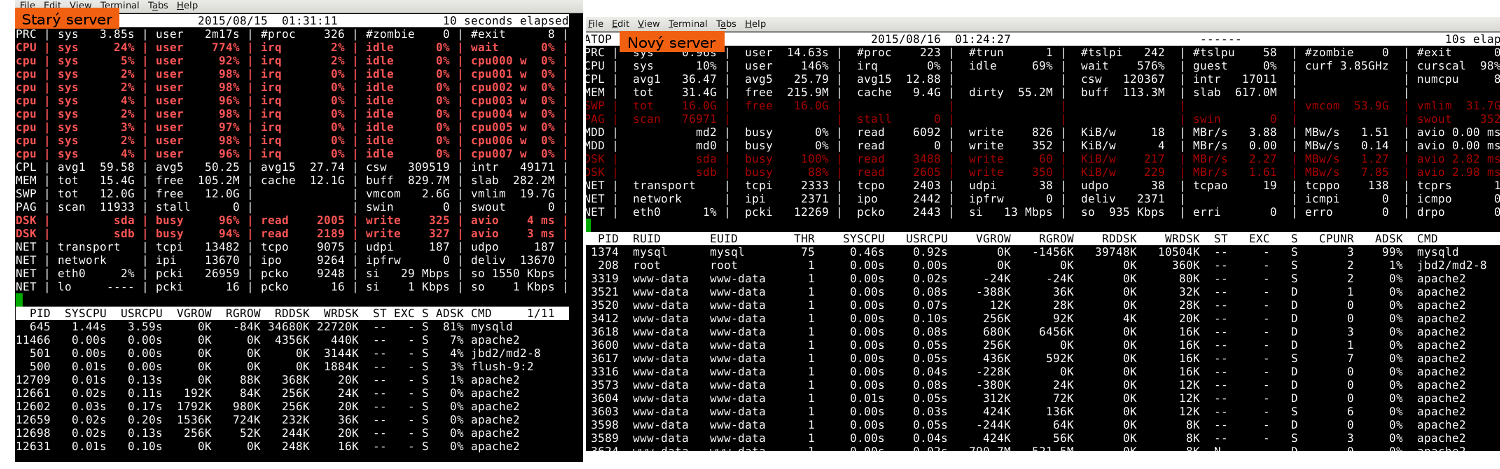
Task: Click EUID column header in Nový server process list
Action: 724,240
